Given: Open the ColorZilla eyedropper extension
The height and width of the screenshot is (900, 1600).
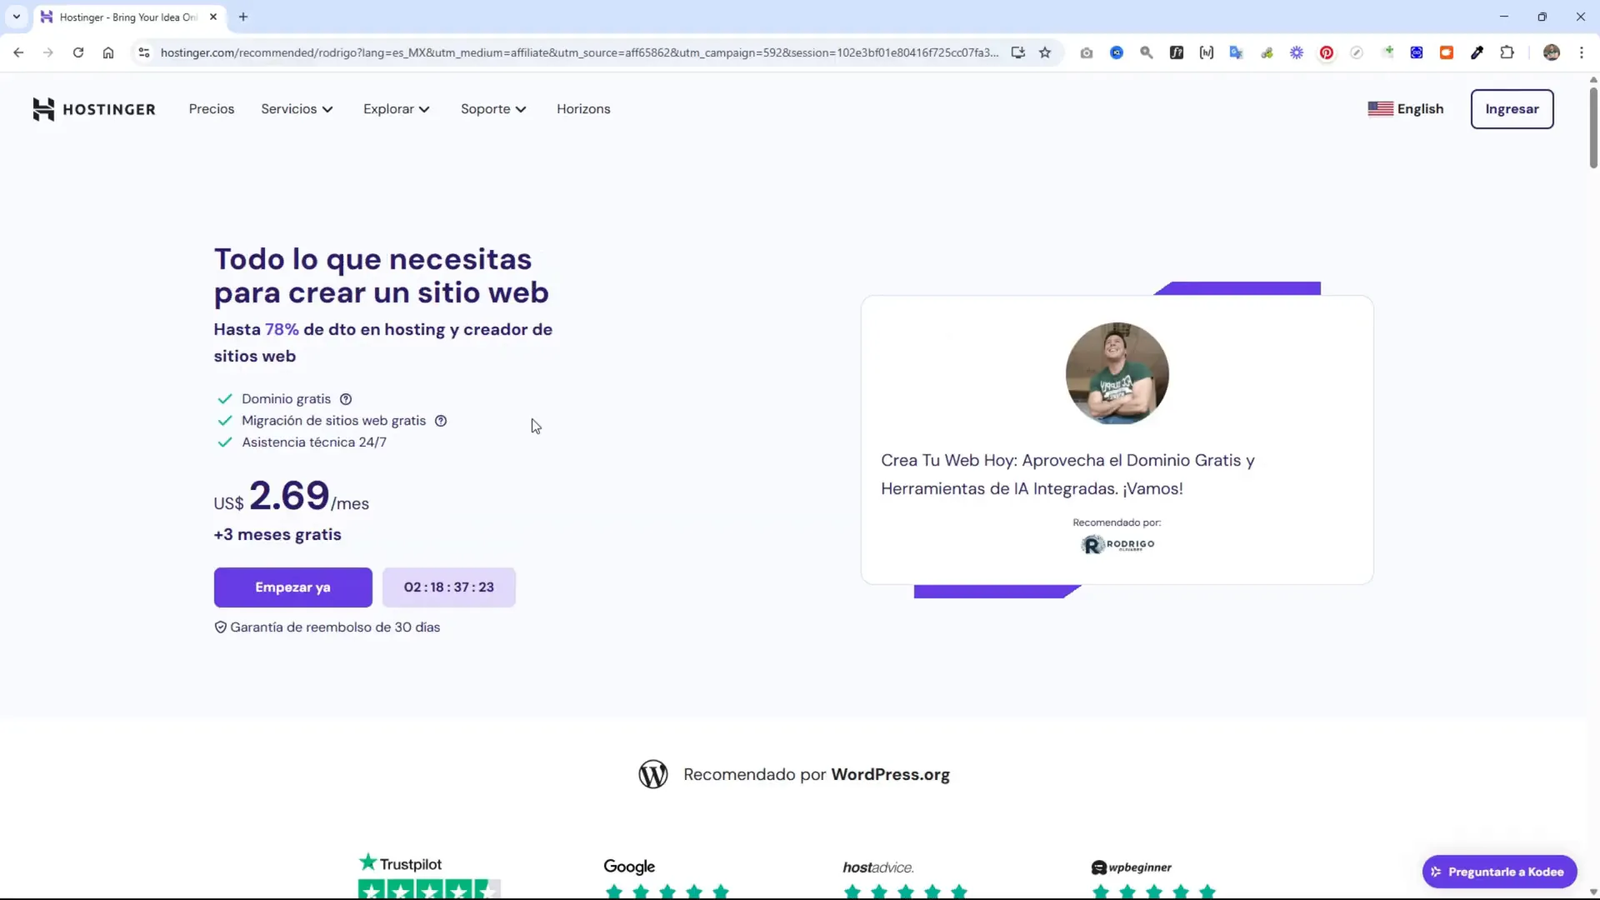Looking at the screenshot, I should (1477, 52).
